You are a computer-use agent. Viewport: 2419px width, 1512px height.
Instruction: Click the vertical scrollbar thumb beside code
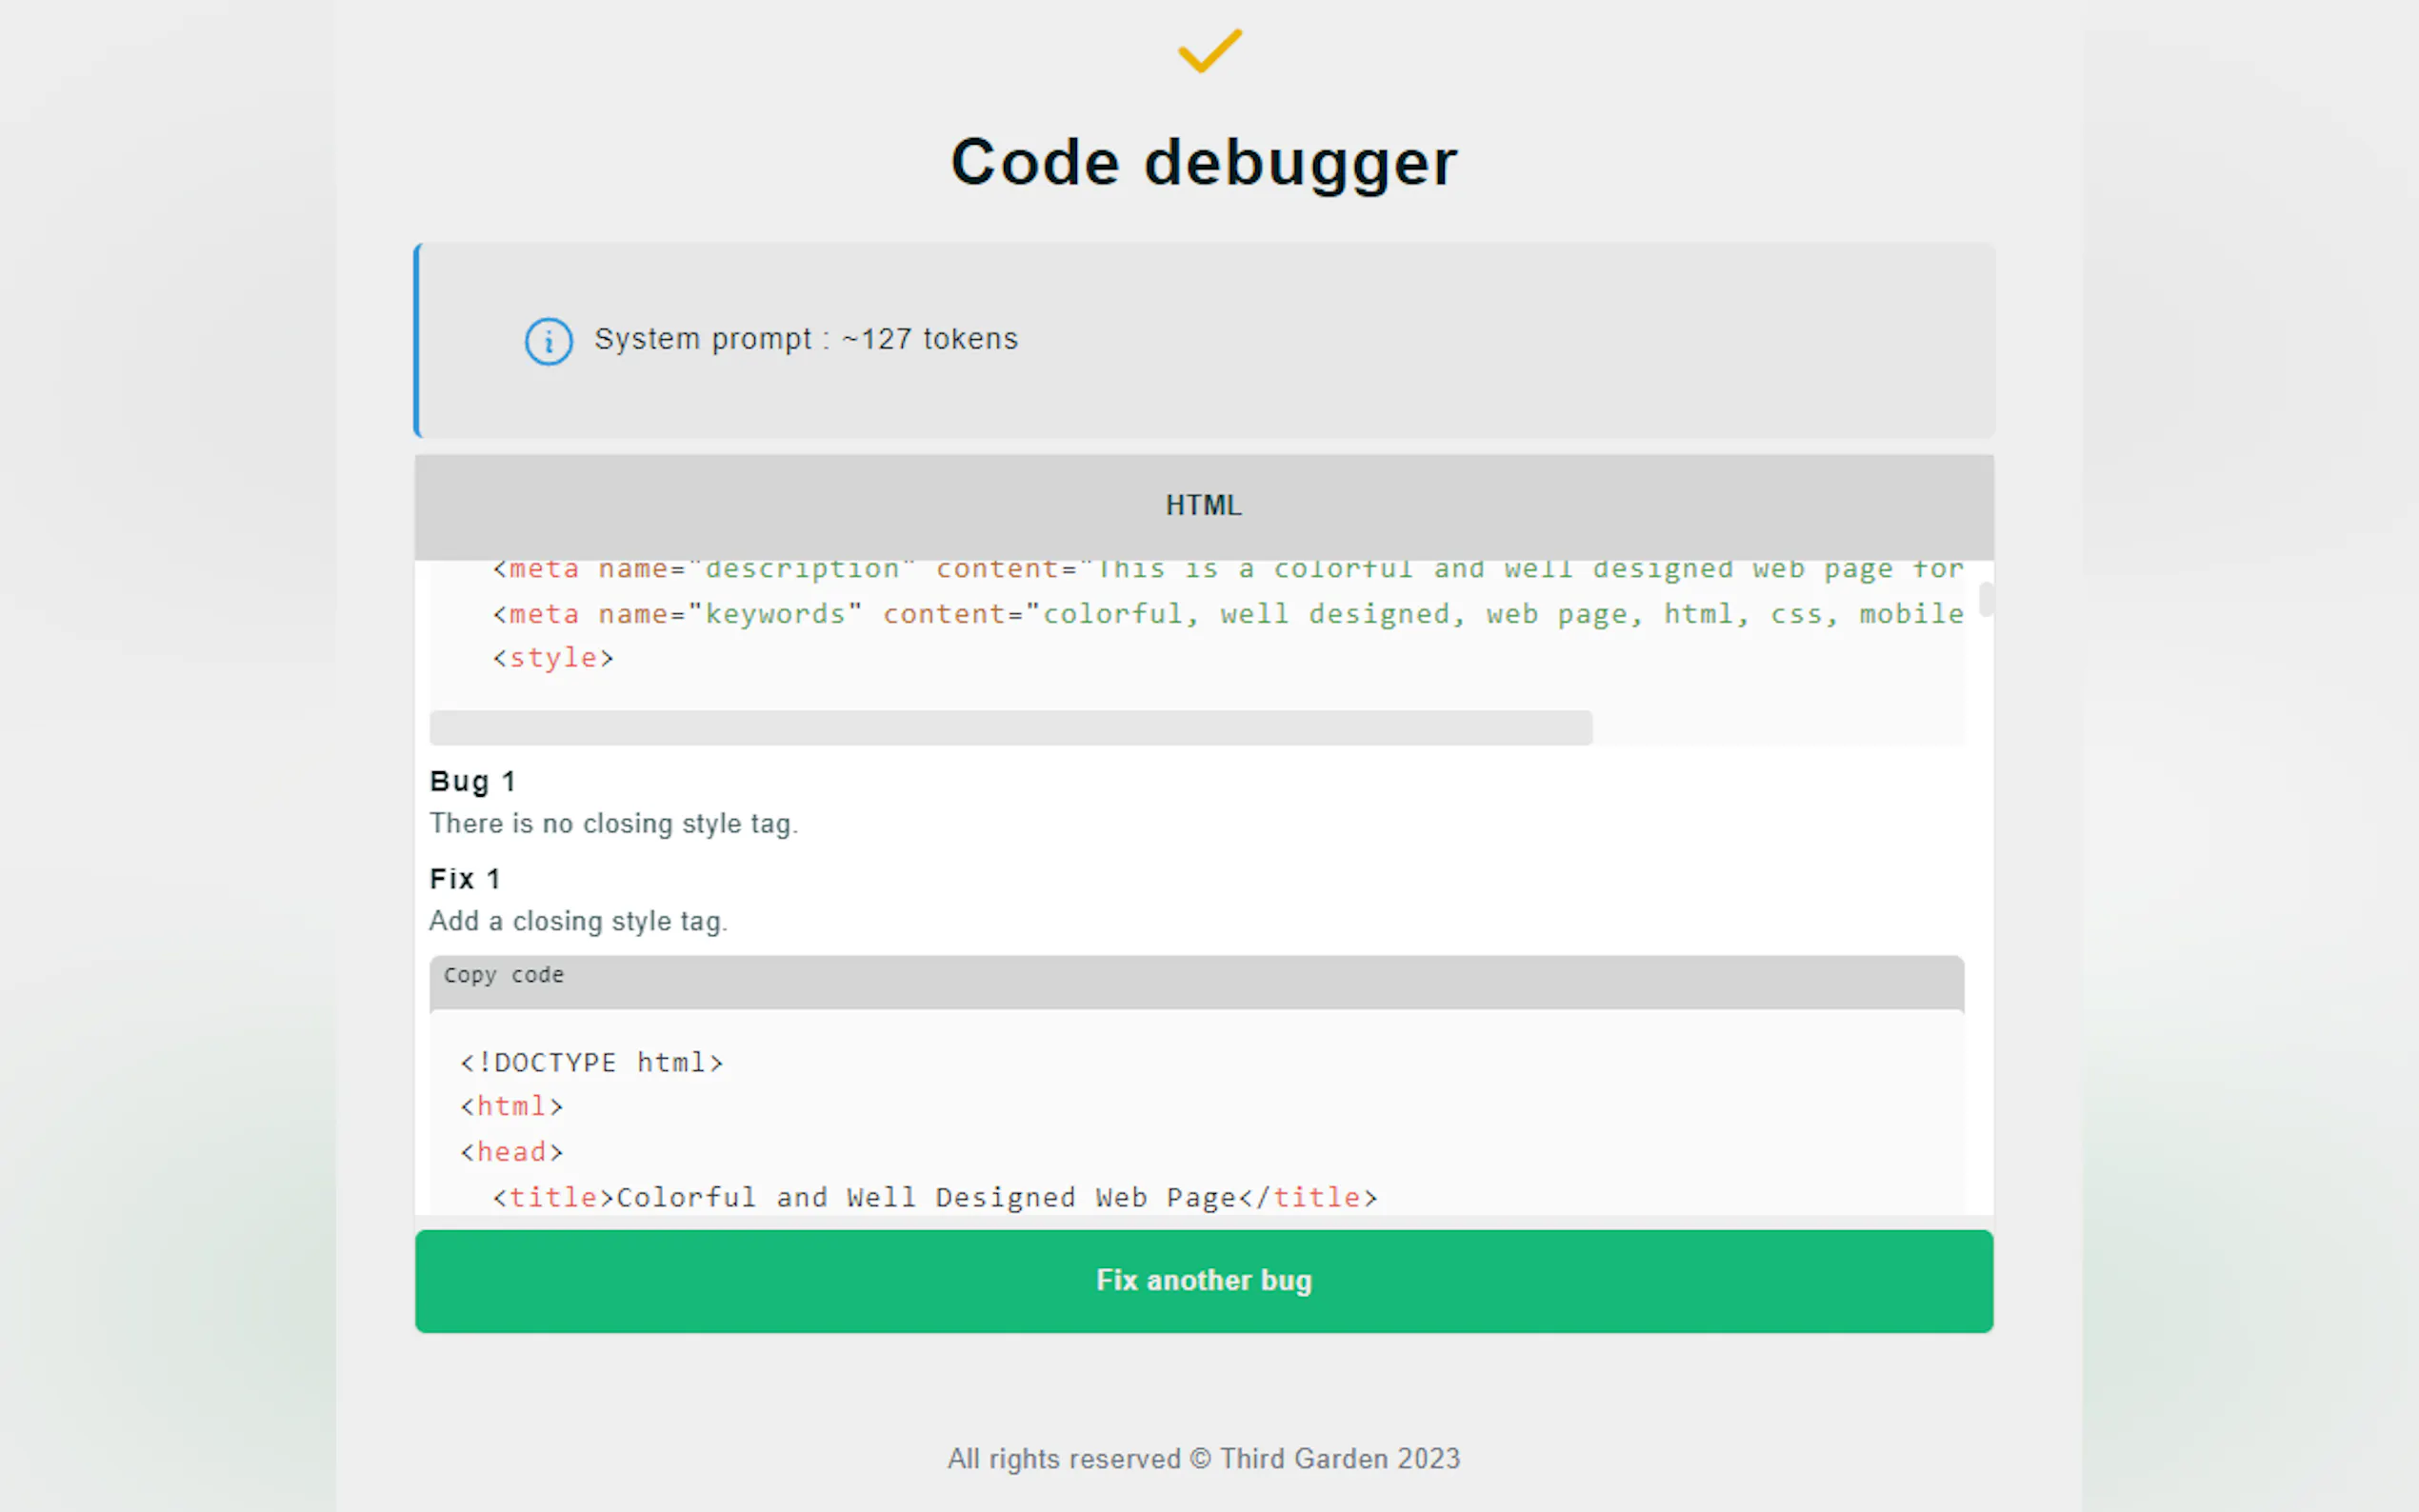[1985, 599]
